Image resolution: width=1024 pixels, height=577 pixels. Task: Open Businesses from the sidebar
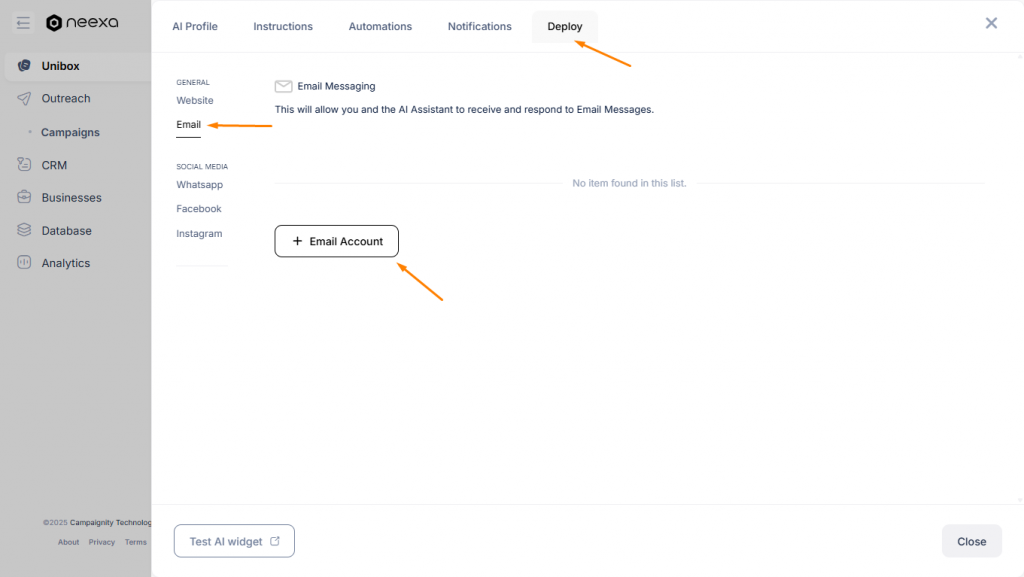(71, 197)
